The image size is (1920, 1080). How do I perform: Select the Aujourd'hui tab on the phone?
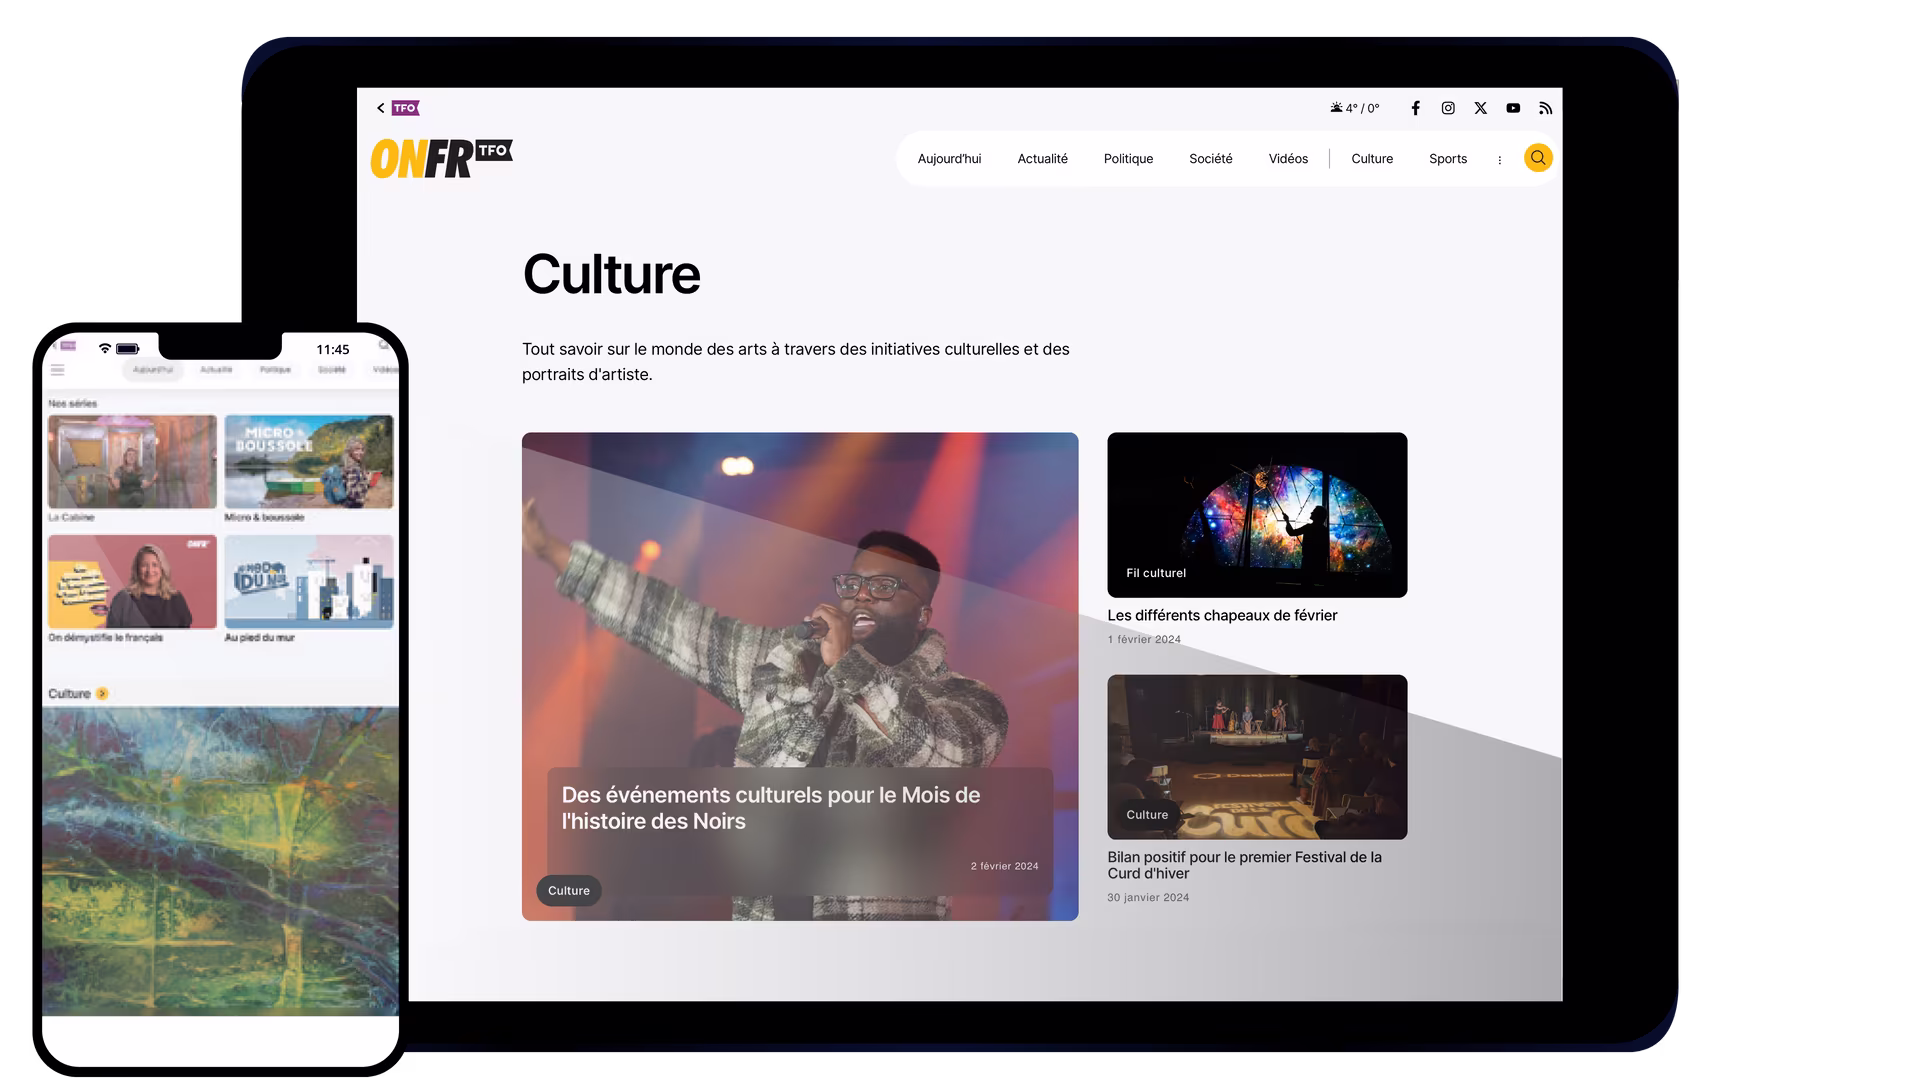pos(153,370)
